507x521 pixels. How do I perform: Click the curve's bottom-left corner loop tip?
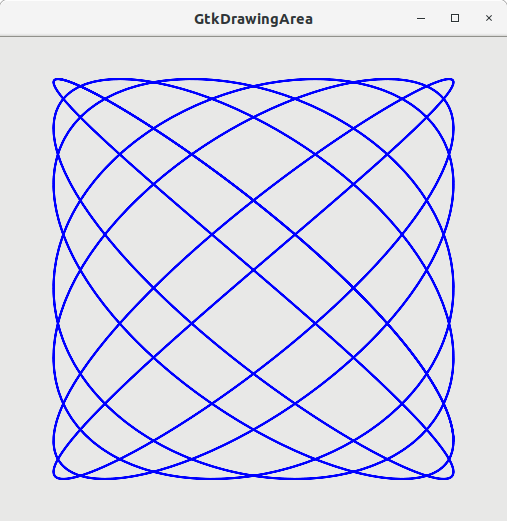[55, 477]
